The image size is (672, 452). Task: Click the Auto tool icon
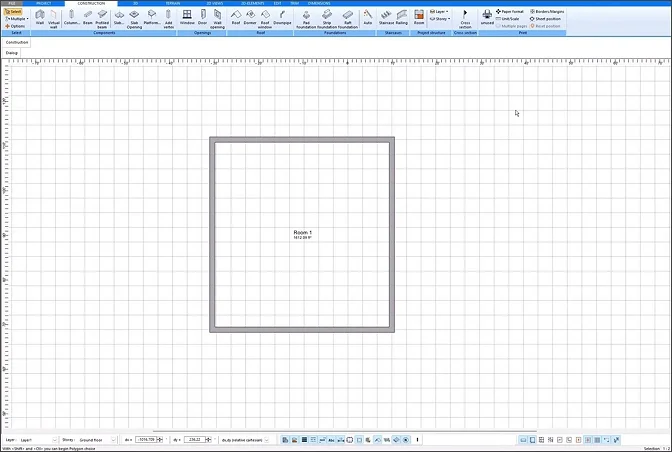click(x=368, y=18)
